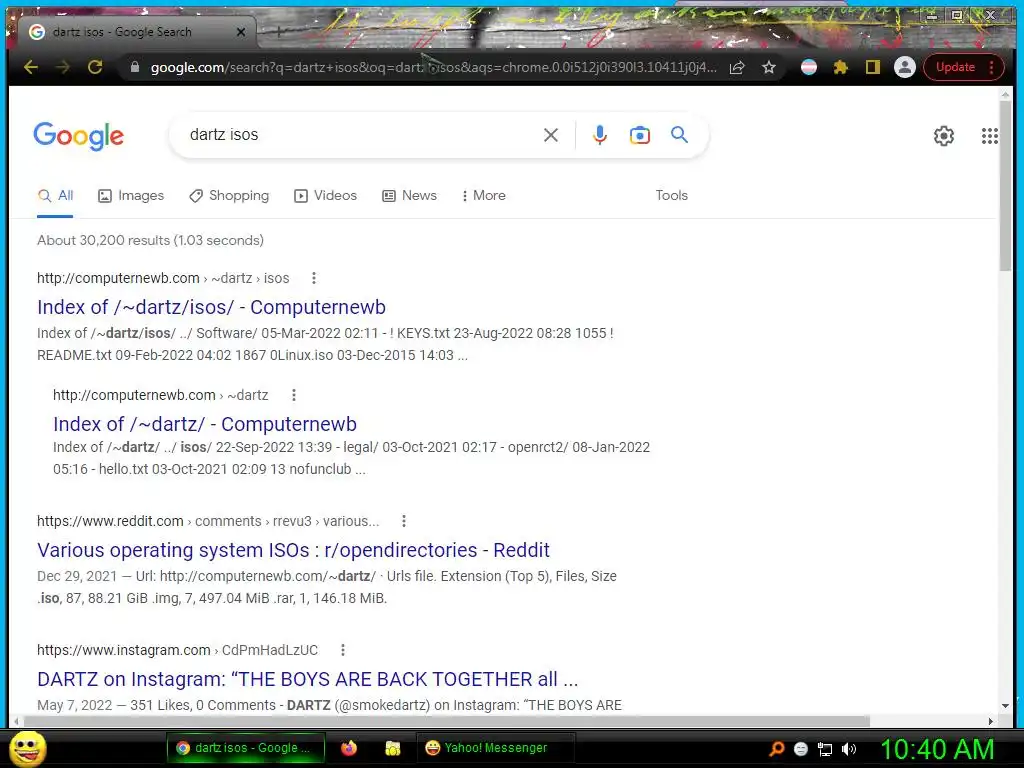Search by image with camera icon
The width and height of the screenshot is (1024, 768).
click(x=639, y=135)
